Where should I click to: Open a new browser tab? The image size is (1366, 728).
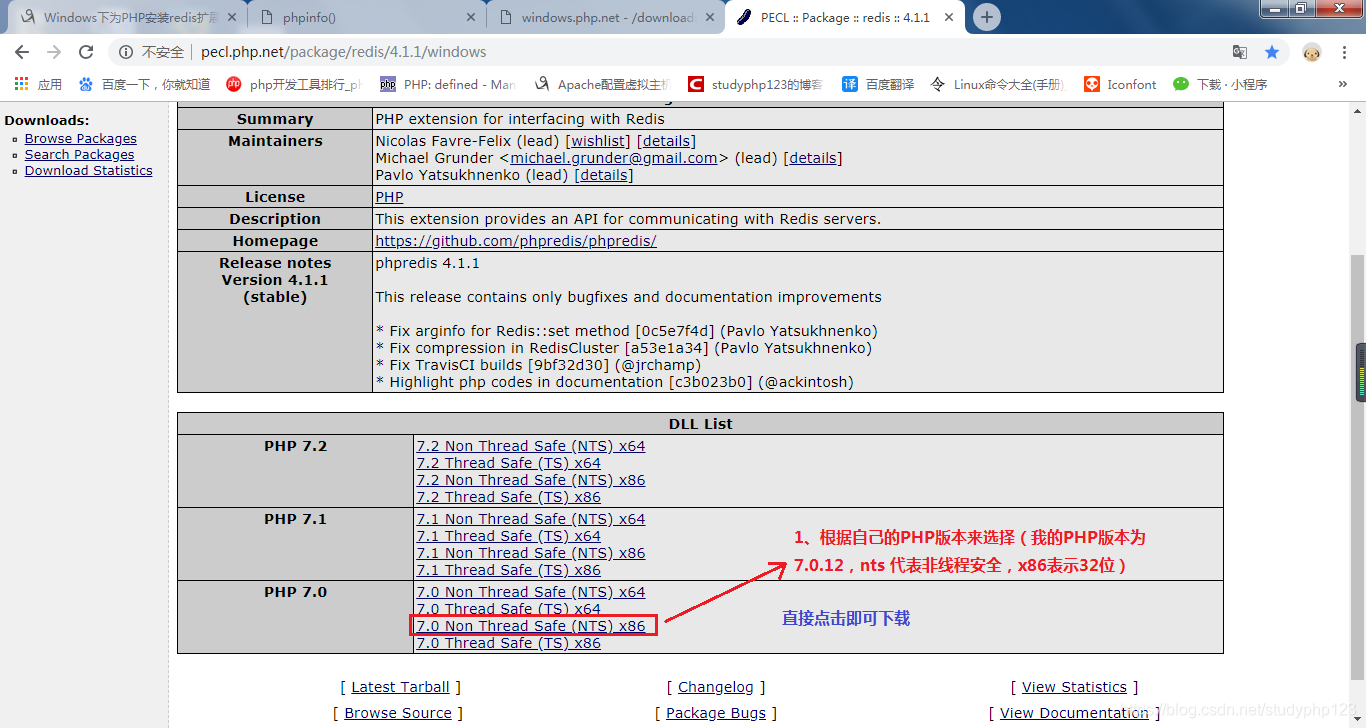tap(987, 16)
